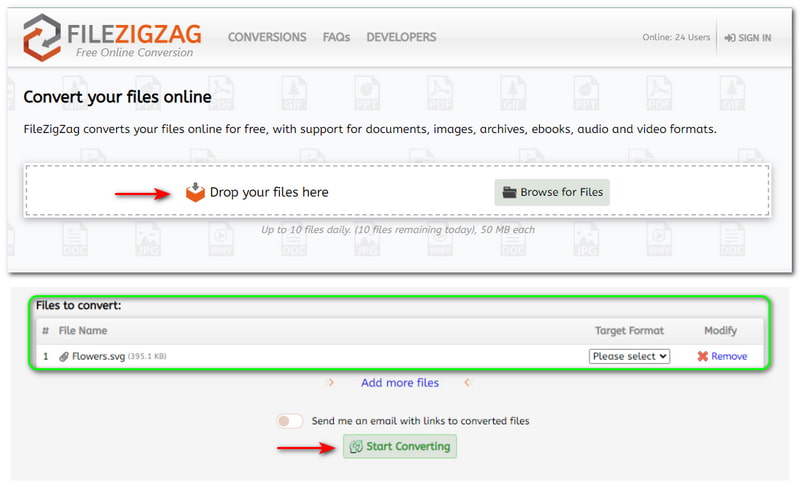Enable the email links toggle switch
800x496 pixels.
(289, 421)
